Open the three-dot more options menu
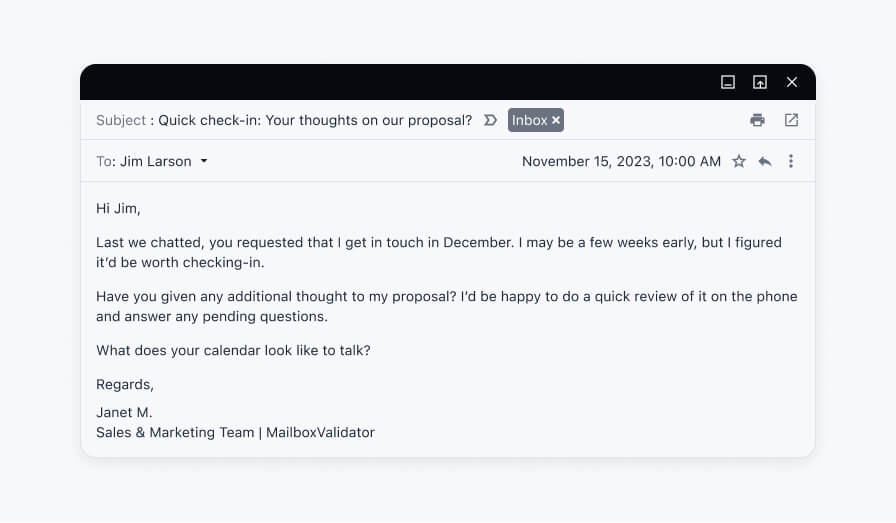This screenshot has width=896, height=523. (791, 161)
